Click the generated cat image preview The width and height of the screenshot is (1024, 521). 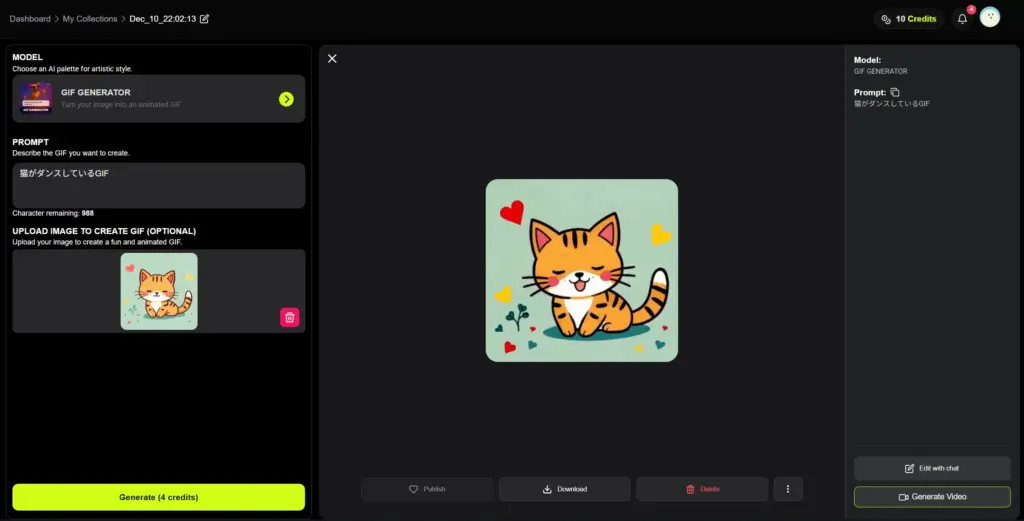pyautogui.click(x=582, y=270)
